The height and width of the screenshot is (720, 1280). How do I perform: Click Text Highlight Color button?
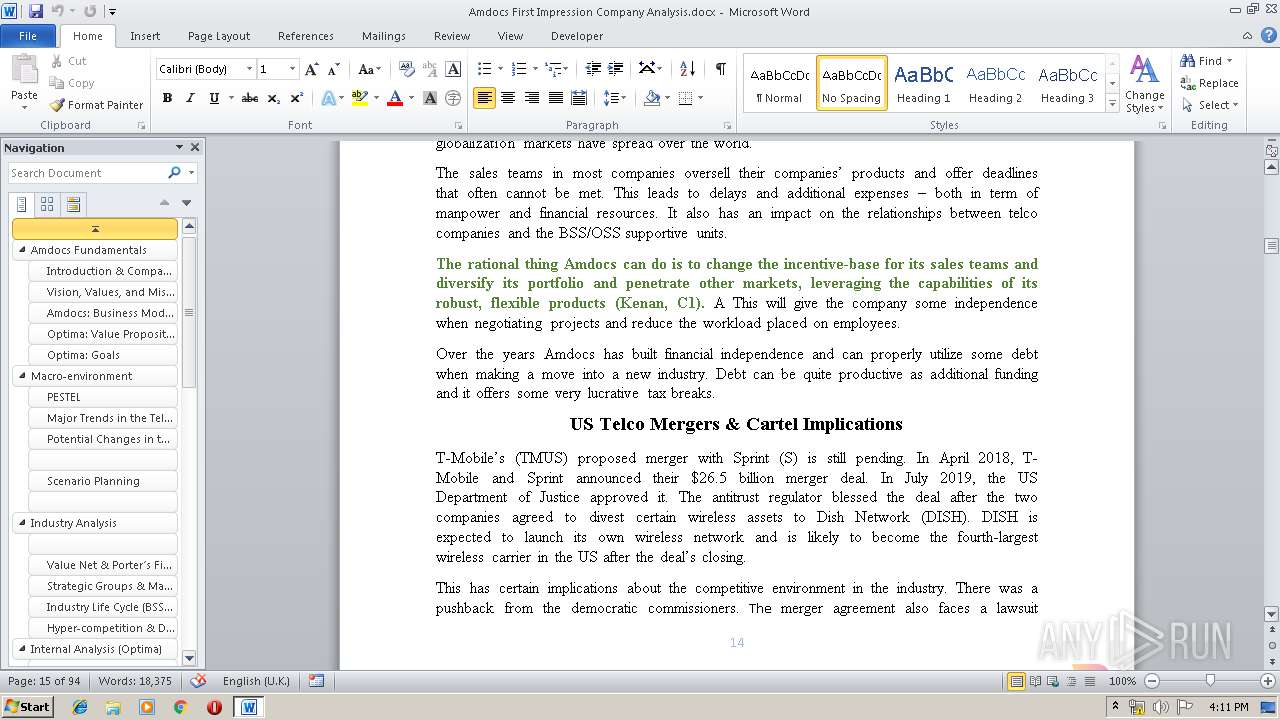360,98
